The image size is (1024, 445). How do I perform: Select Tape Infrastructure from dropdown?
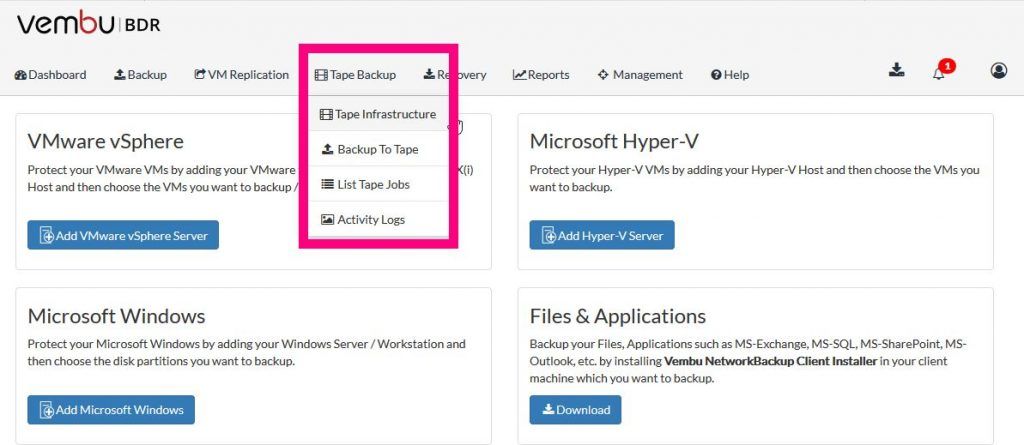click(377, 114)
